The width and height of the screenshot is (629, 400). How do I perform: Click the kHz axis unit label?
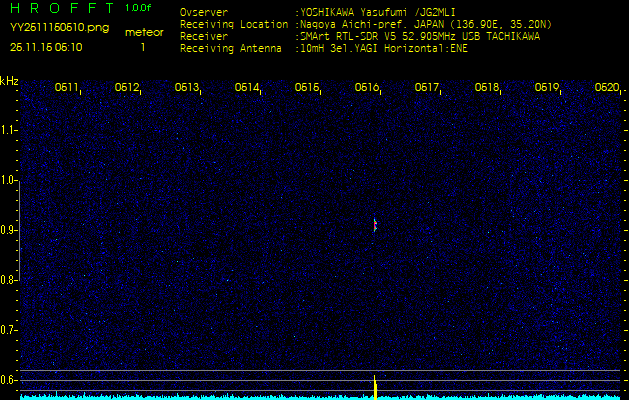[x=9, y=81]
